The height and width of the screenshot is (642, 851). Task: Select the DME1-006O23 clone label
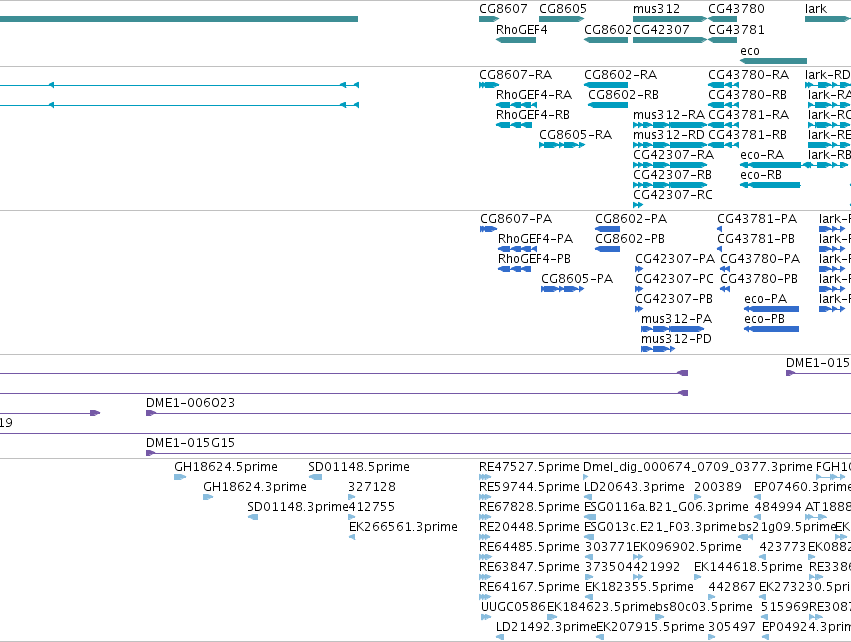click(x=190, y=403)
